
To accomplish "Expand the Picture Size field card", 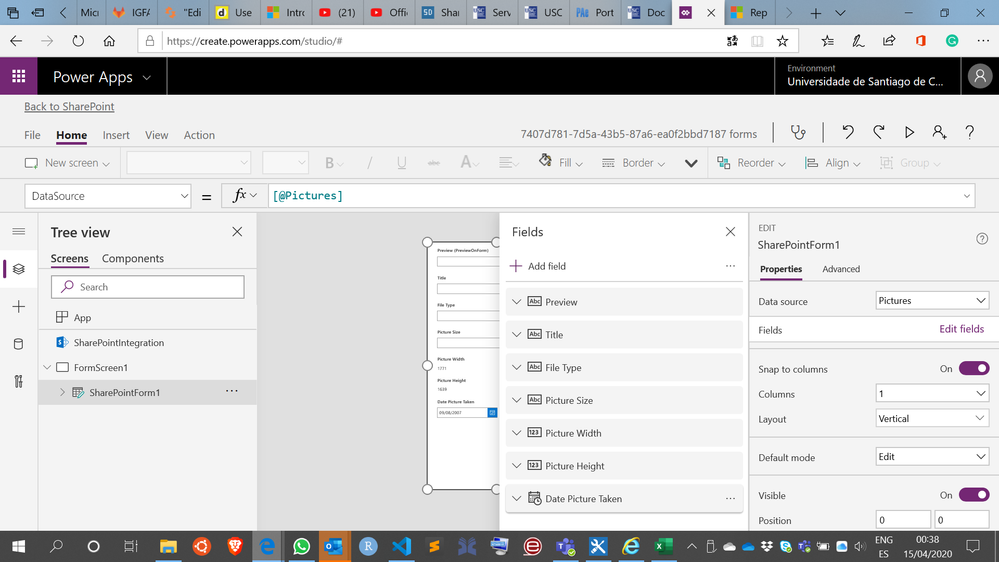I will (517, 400).
